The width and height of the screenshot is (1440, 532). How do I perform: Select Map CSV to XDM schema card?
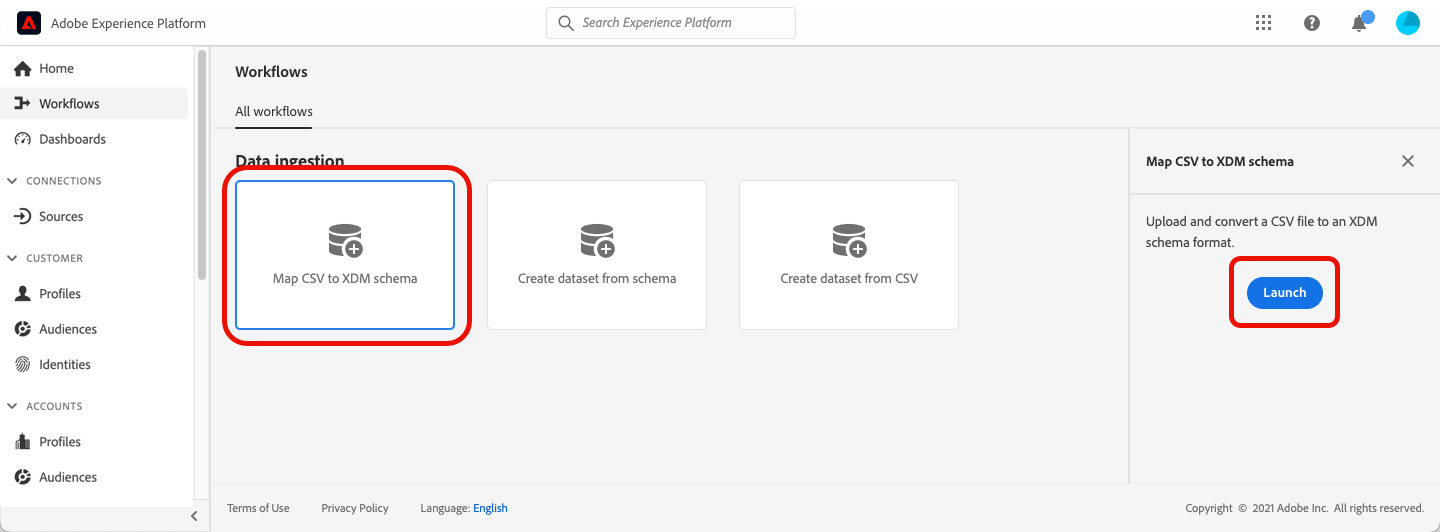[345, 255]
